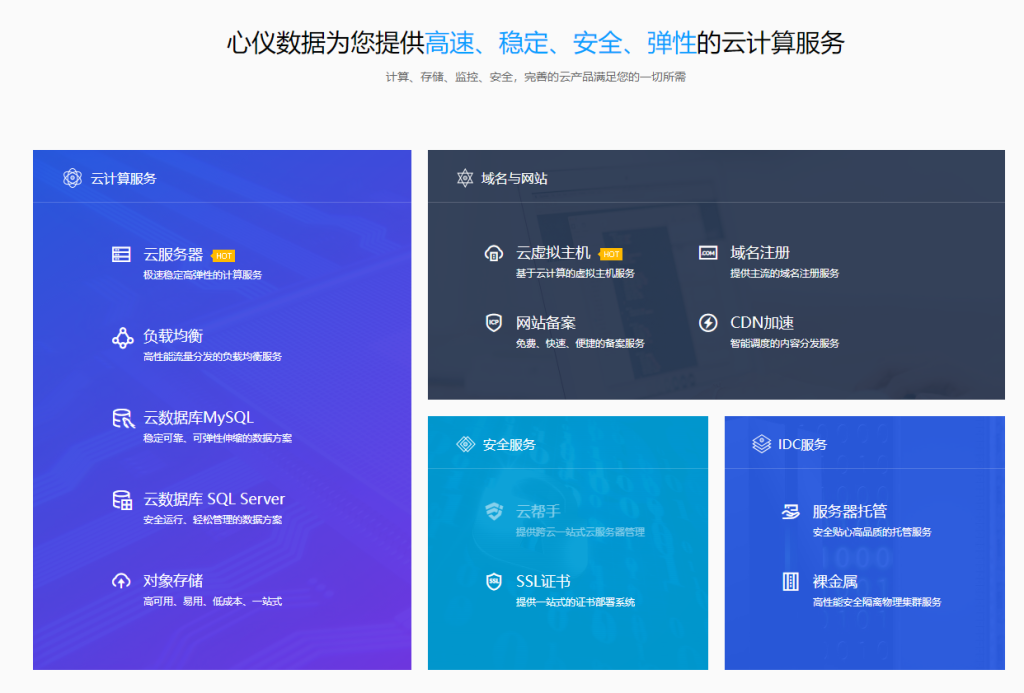Click the hand icon beside 服务器托管
Image resolution: width=1024 pixels, height=693 pixels.
(x=791, y=511)
